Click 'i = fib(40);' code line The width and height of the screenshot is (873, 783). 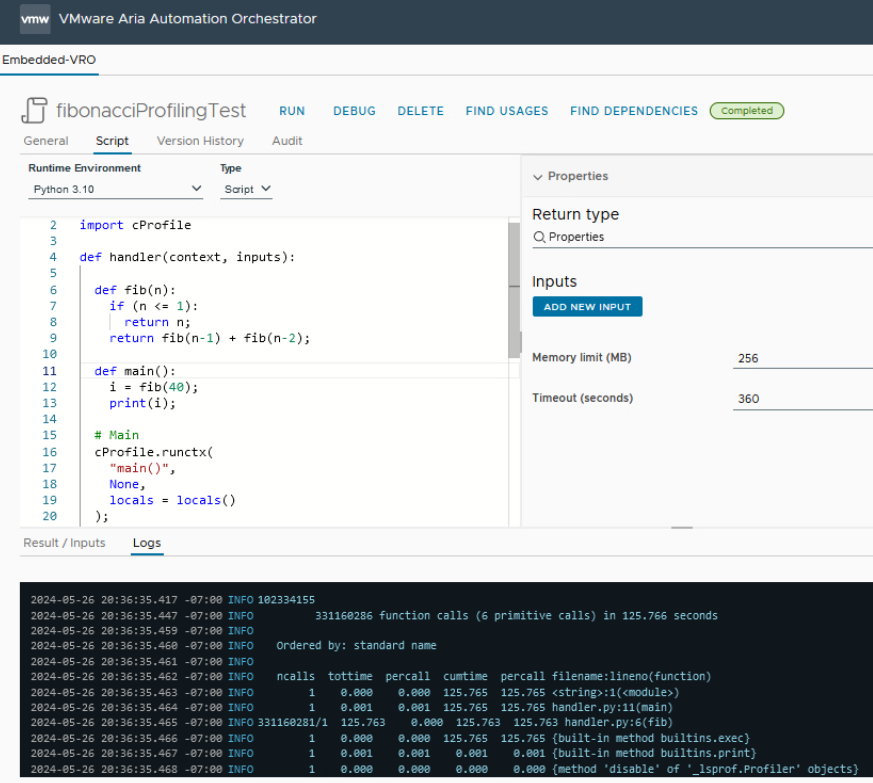pyautogui.click(x=154, y=387)
